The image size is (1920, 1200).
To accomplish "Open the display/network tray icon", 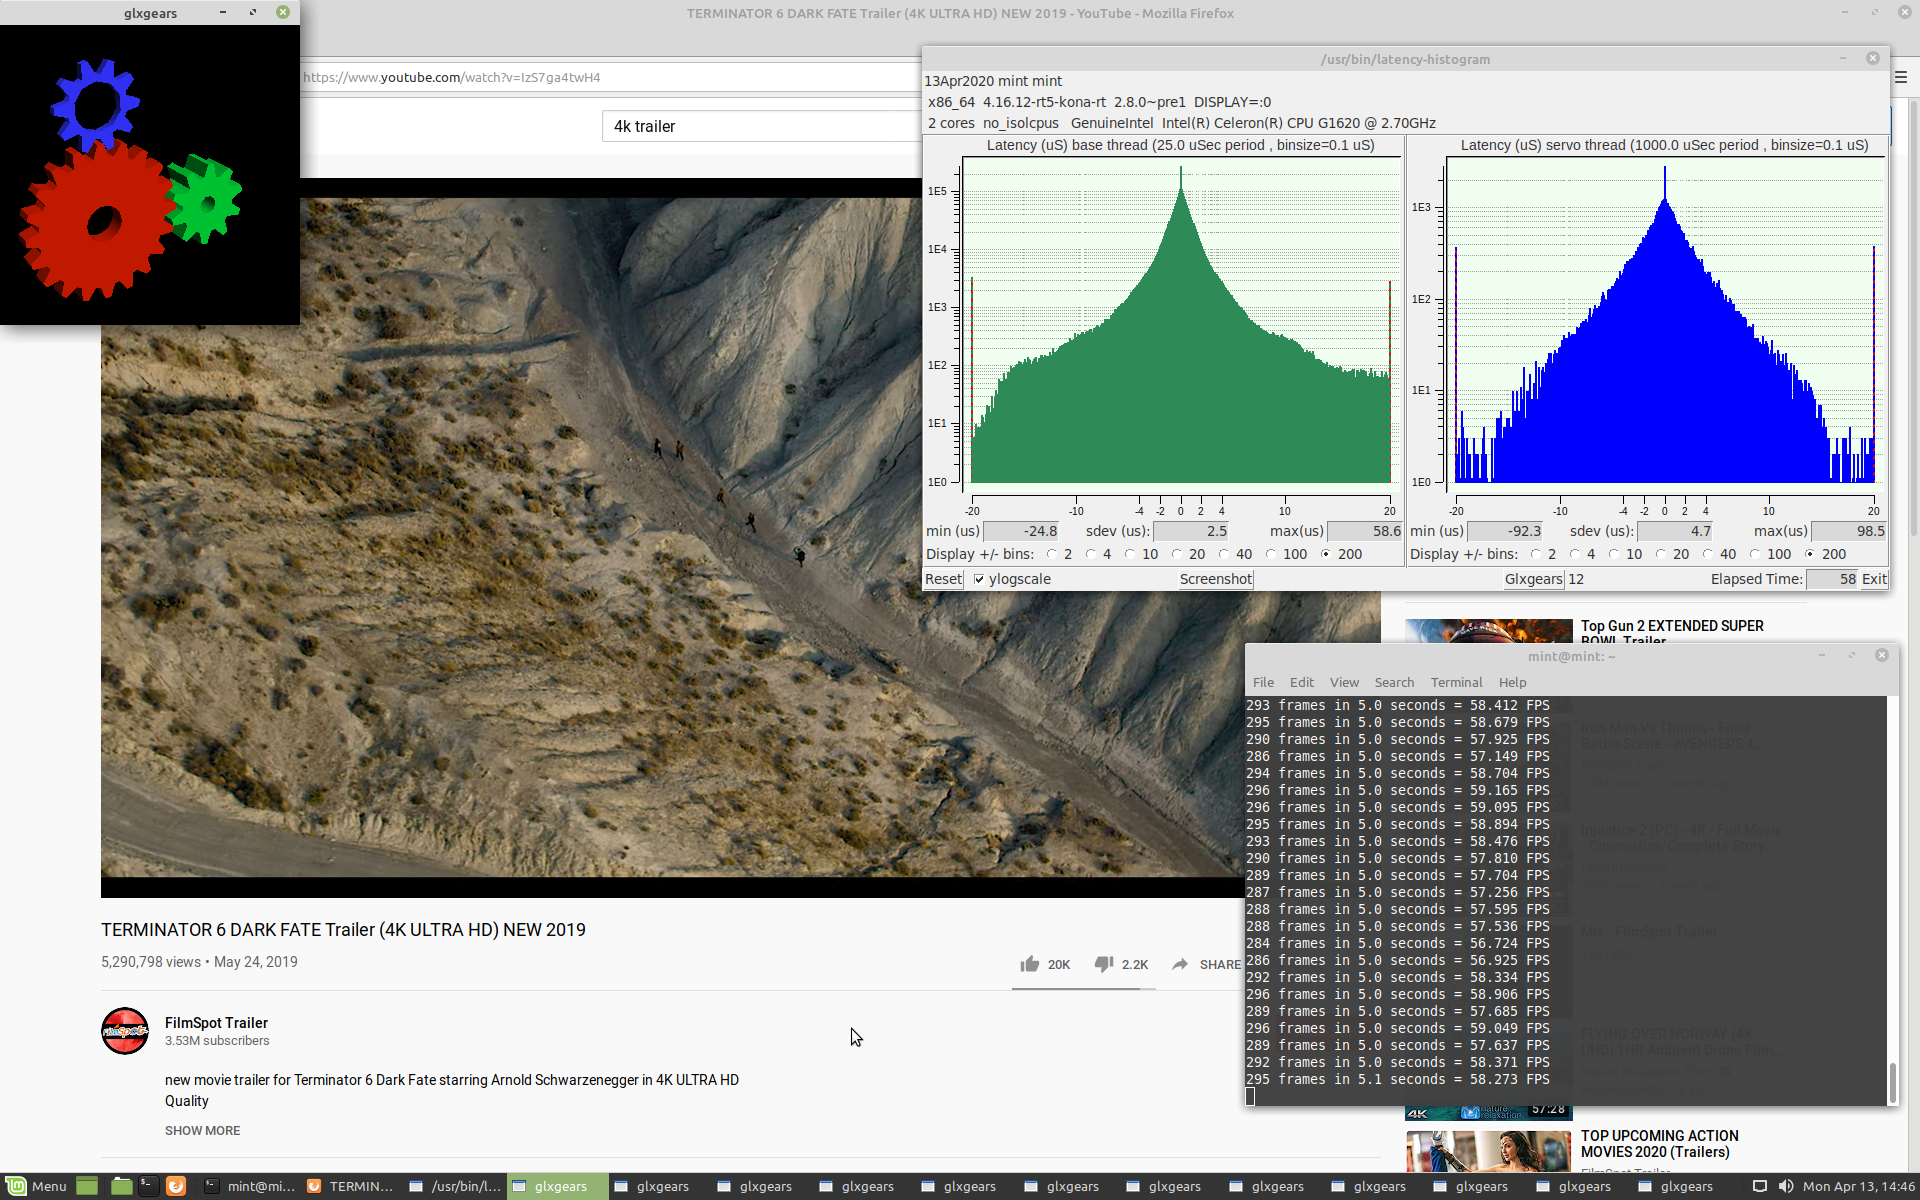I will pyautogui.click(x=1760, y=1186).
